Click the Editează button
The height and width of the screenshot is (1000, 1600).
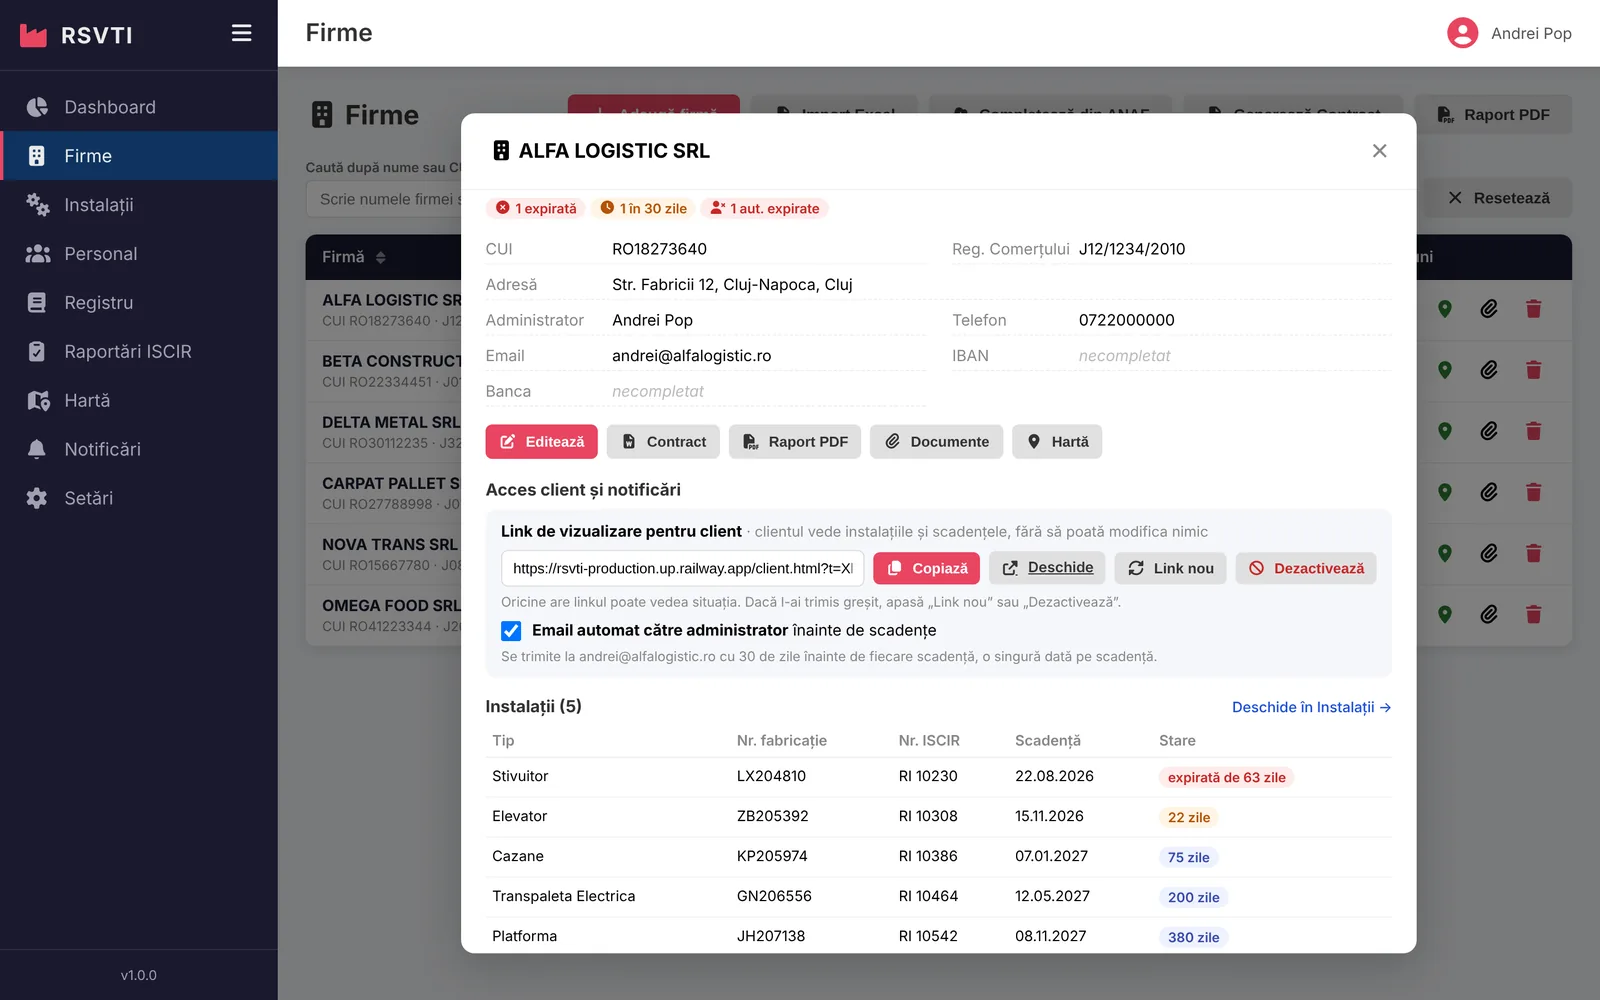[x=541, y=442]
